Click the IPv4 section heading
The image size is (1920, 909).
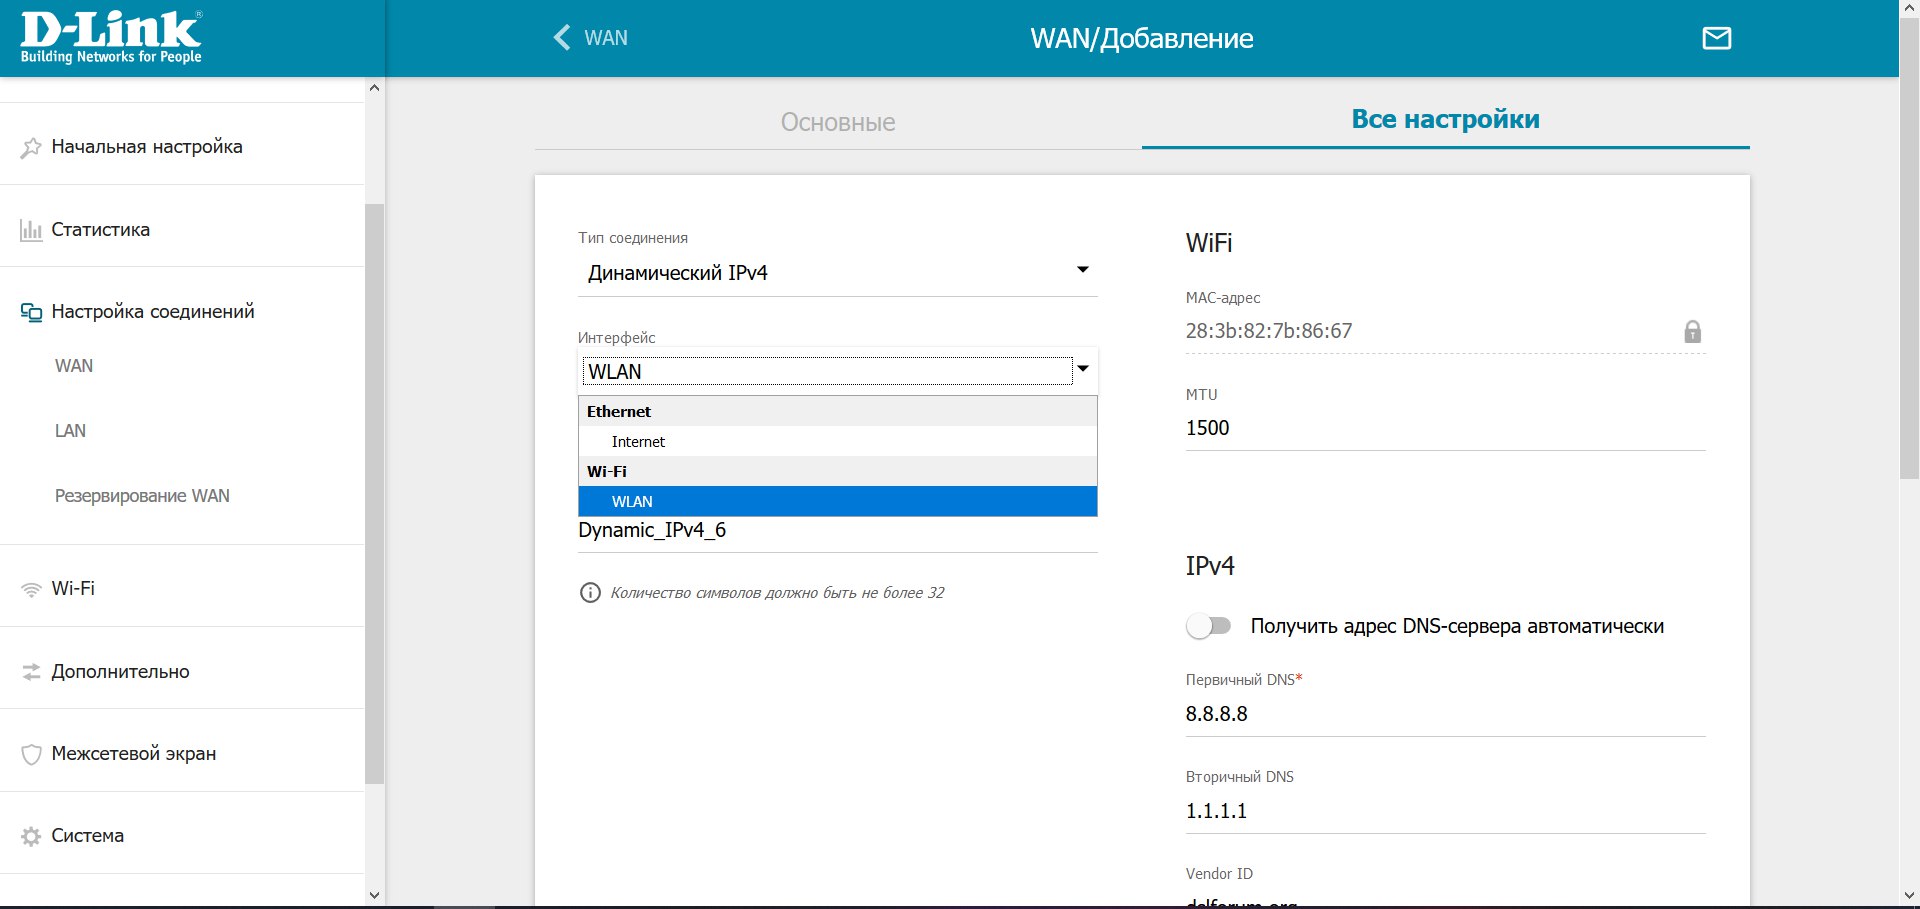[x=1210, y=566]
